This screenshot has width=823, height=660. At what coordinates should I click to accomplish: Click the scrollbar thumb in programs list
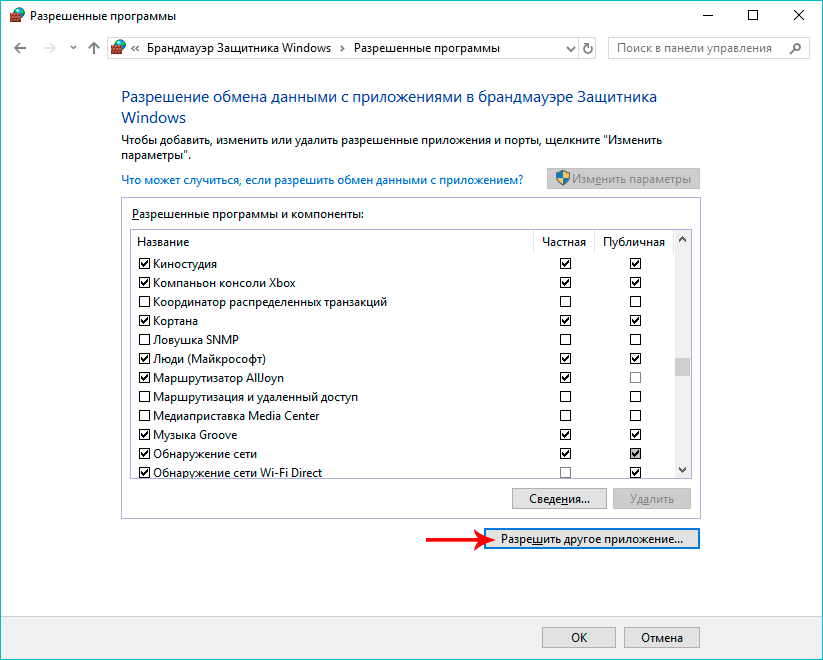tap(682, 367)
